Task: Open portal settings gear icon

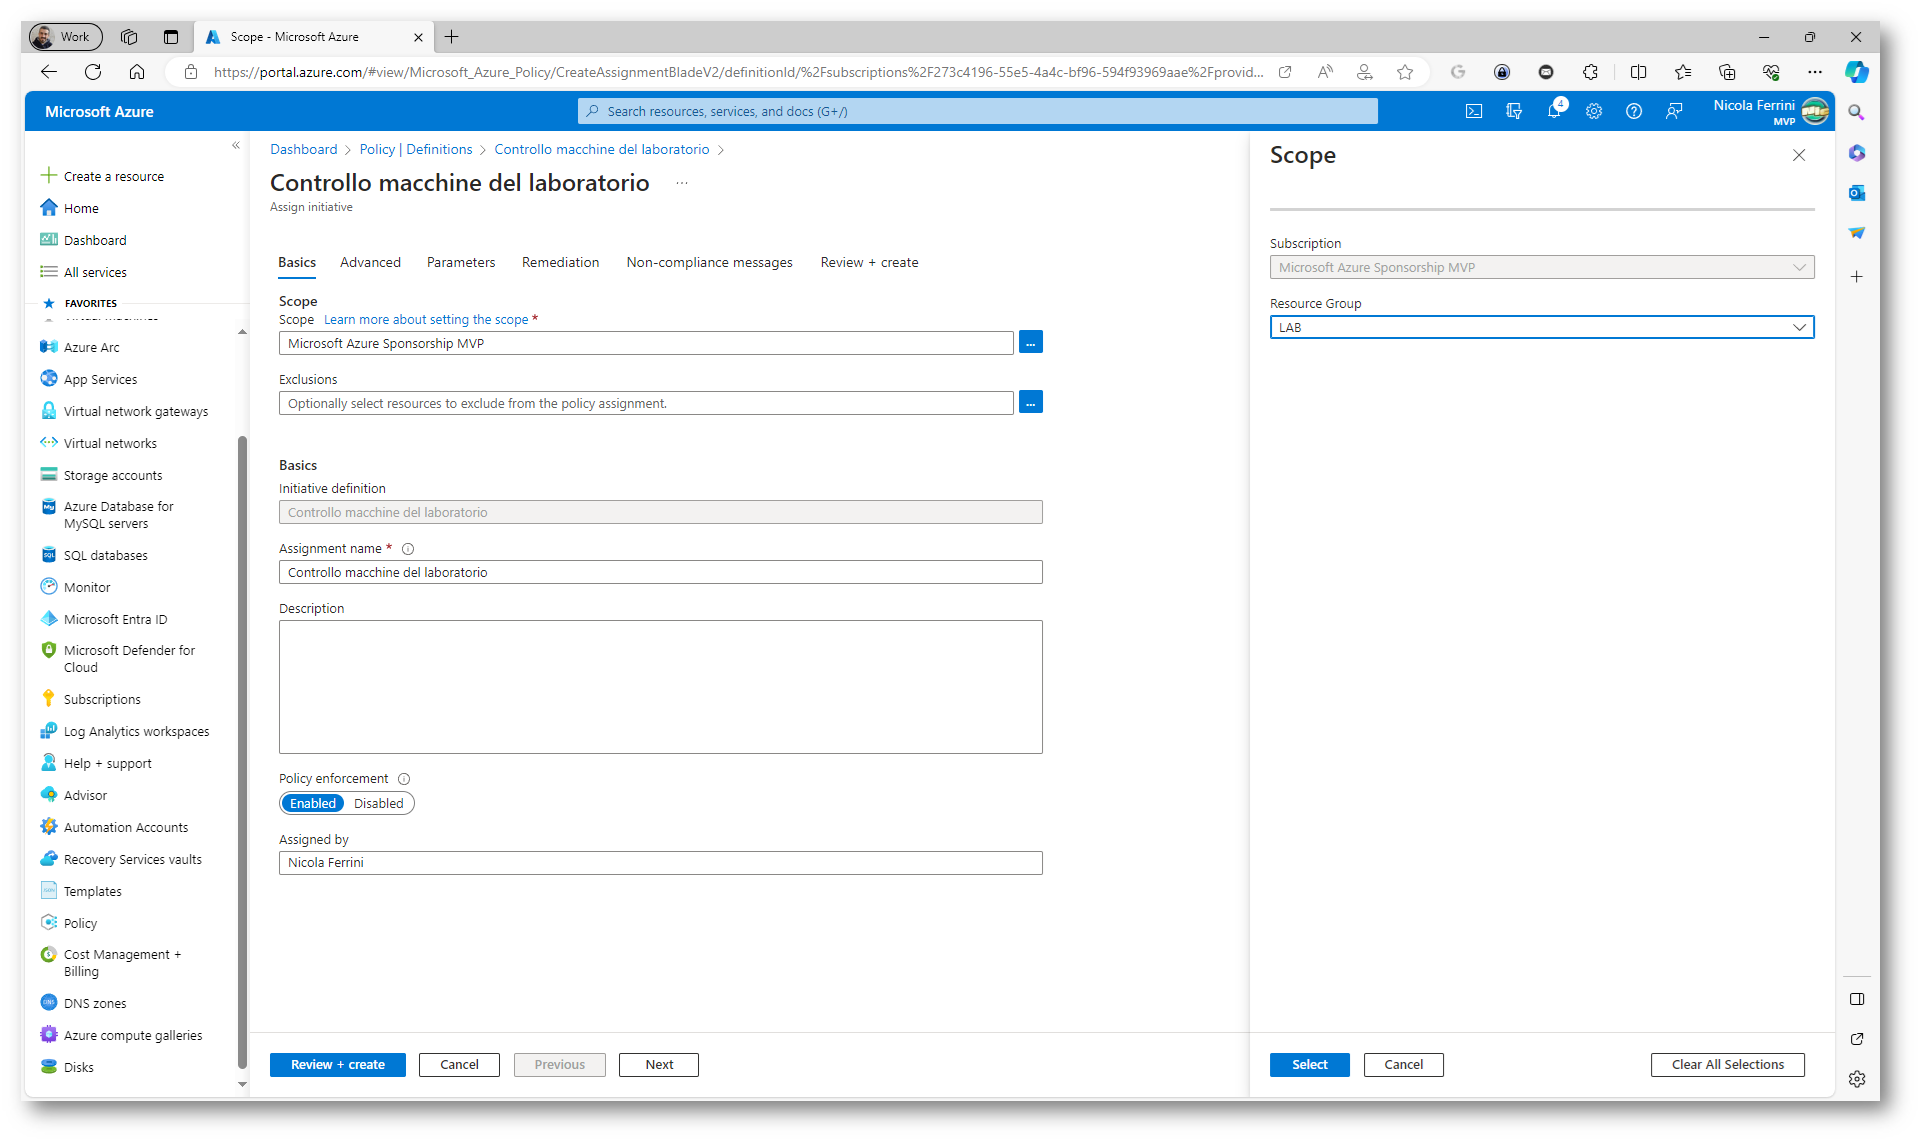Action: pos(1594,111)
